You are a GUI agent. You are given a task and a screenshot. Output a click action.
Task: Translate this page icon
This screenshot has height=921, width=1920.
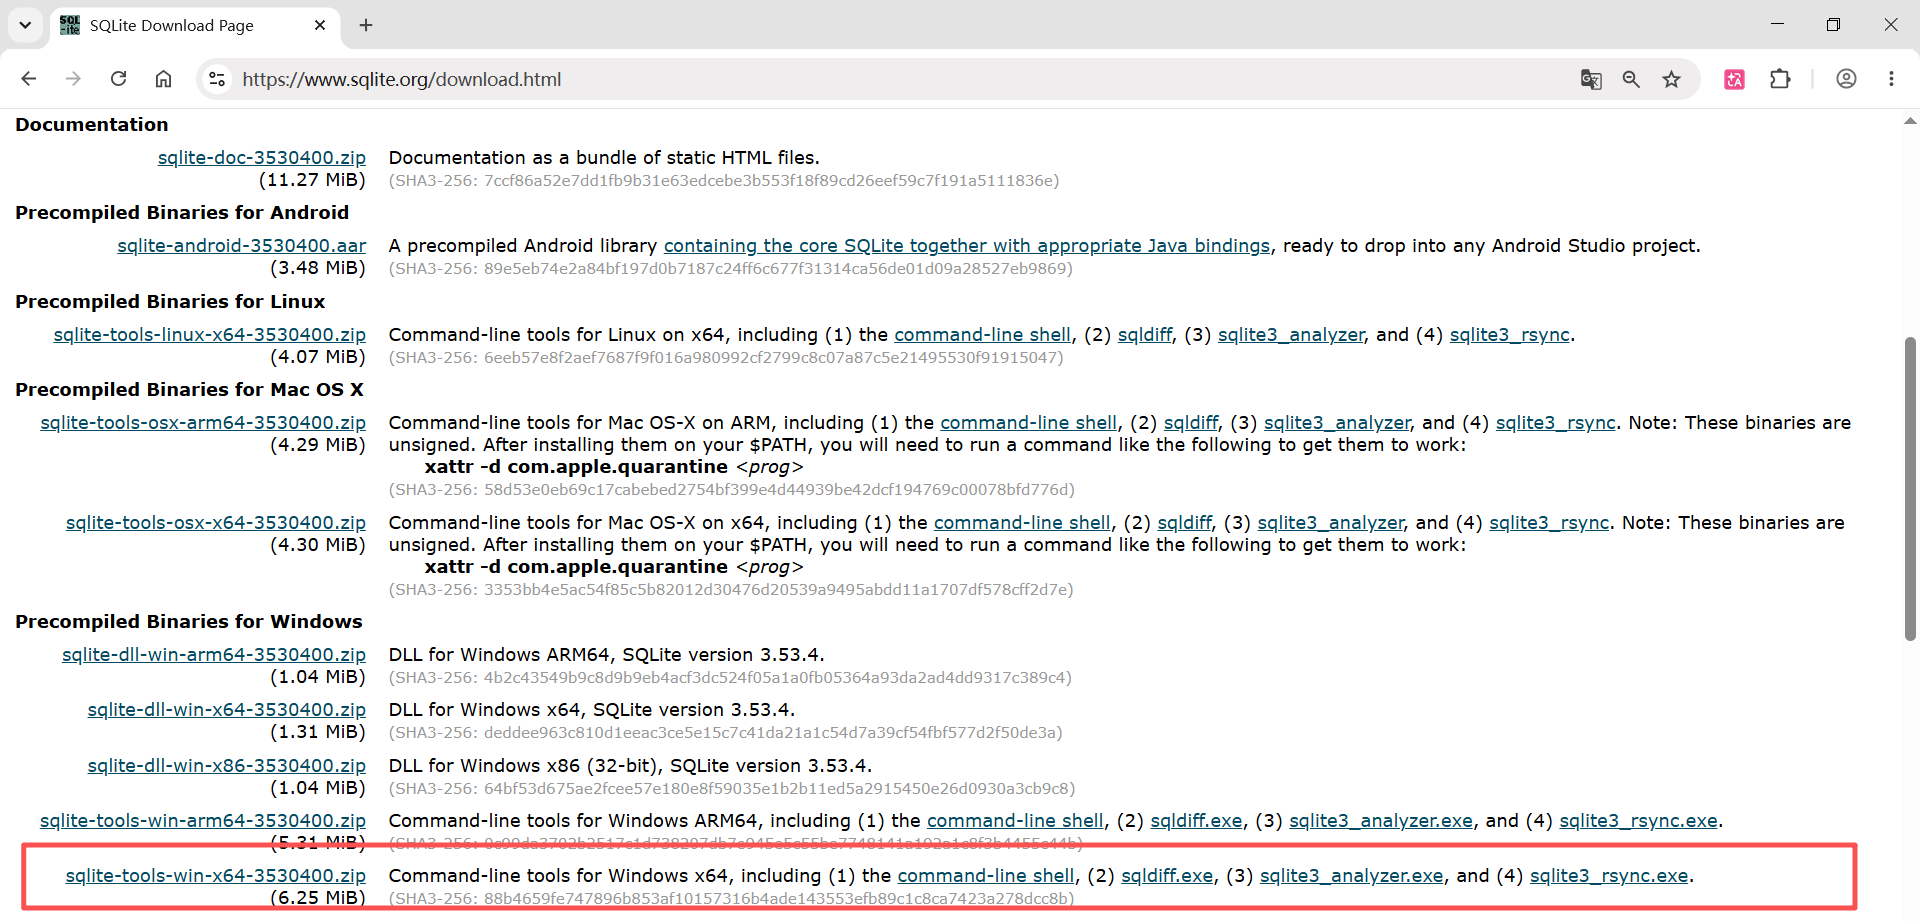coord(1591,79)
